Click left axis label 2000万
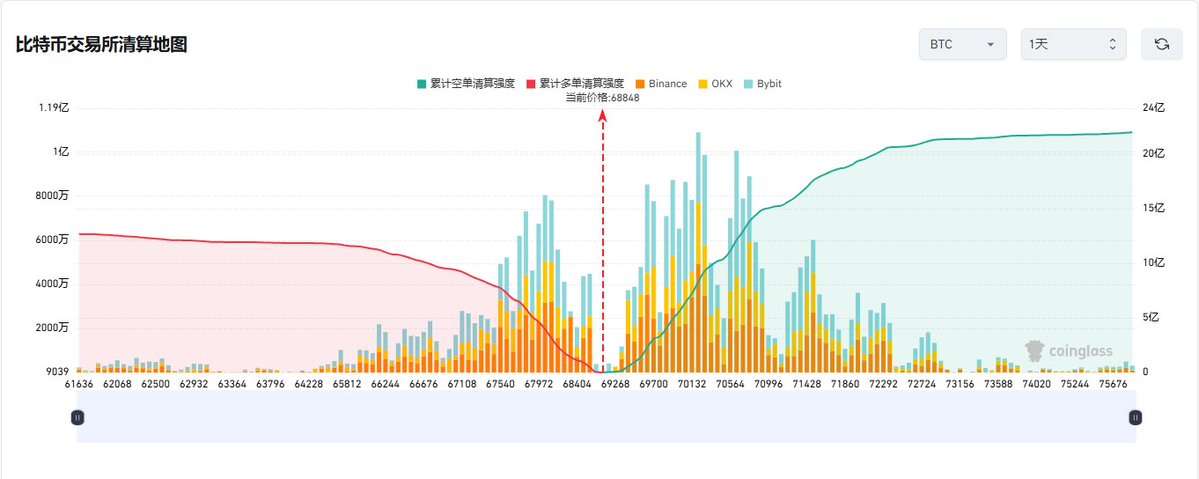 tap(53, 328)
